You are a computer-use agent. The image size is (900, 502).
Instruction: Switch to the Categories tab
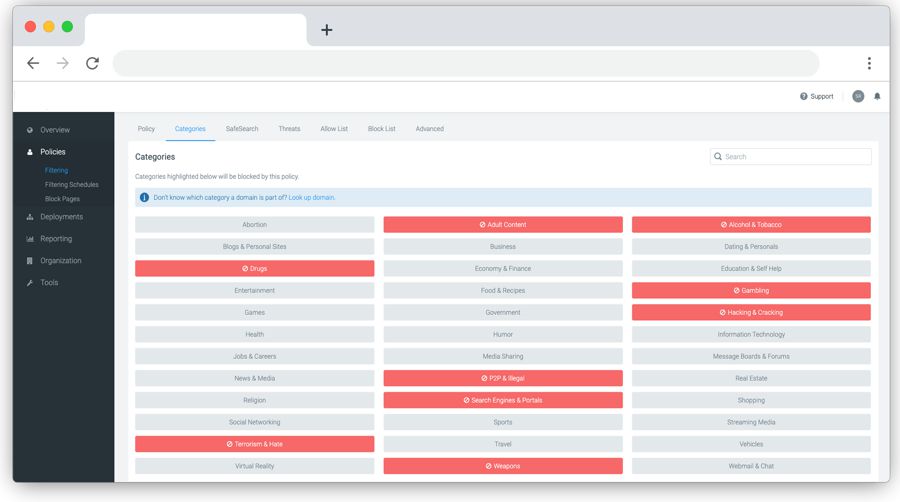190,129
